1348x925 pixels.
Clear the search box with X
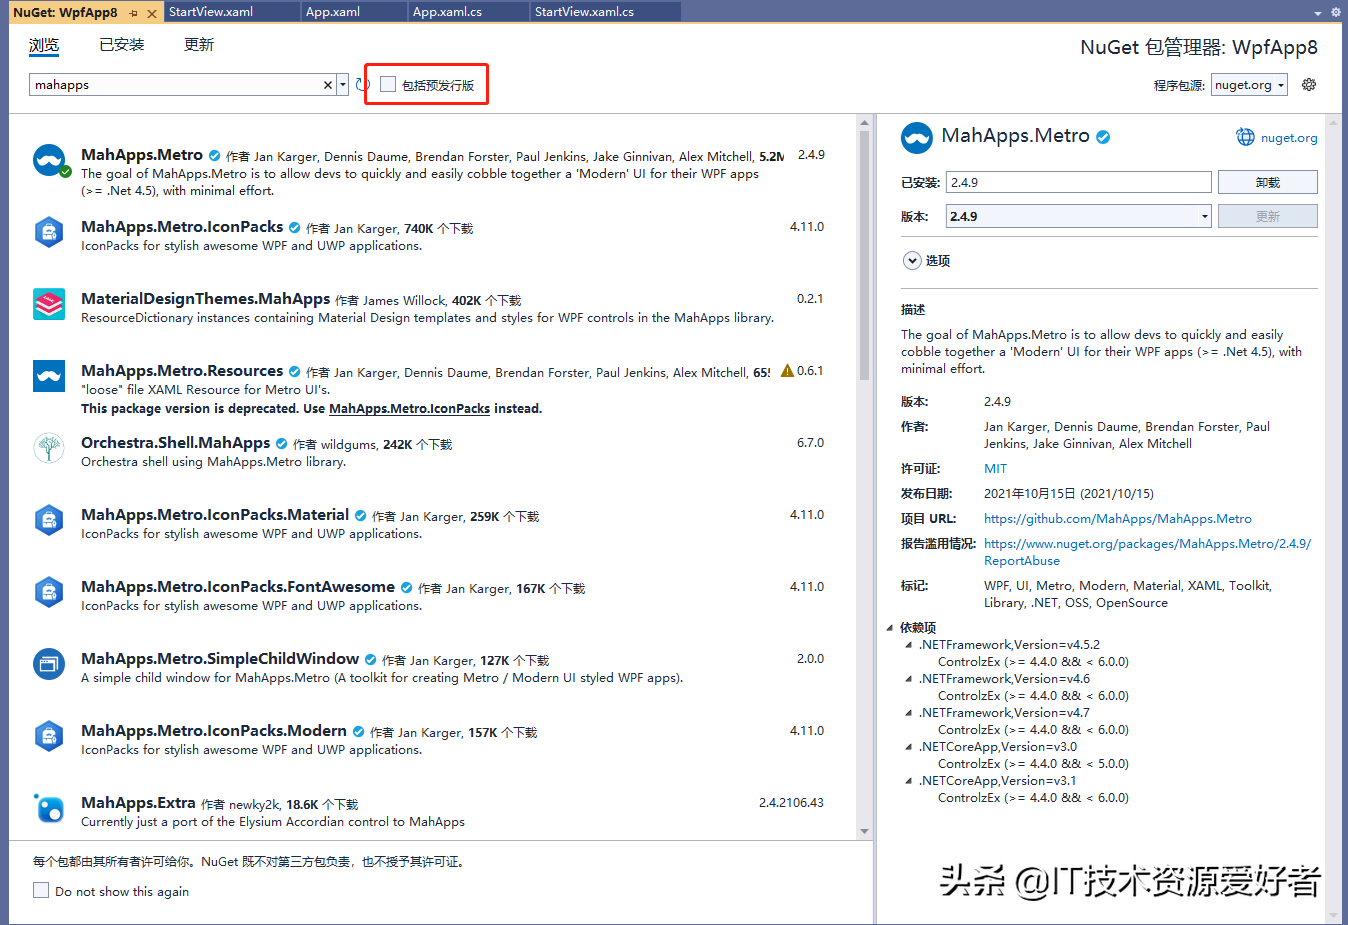point(327,85)
